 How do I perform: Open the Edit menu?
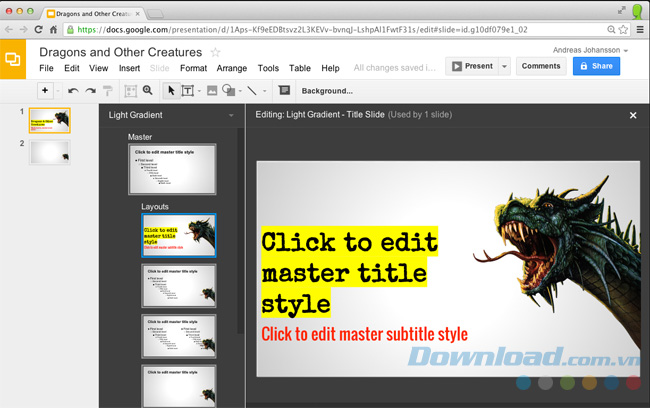point(72,68)
